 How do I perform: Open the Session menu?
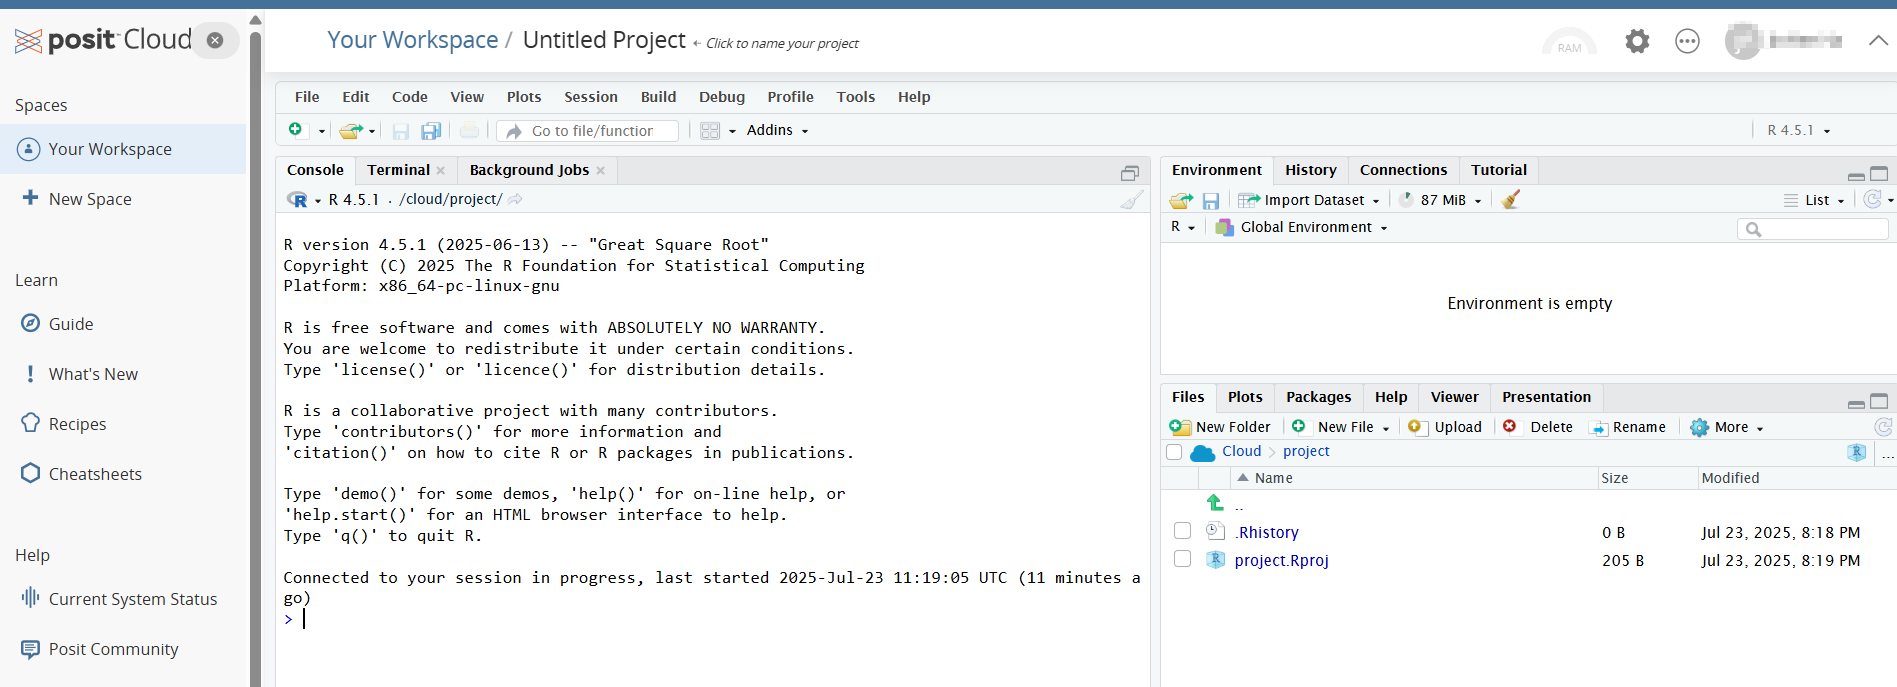(x=591, y=97)
